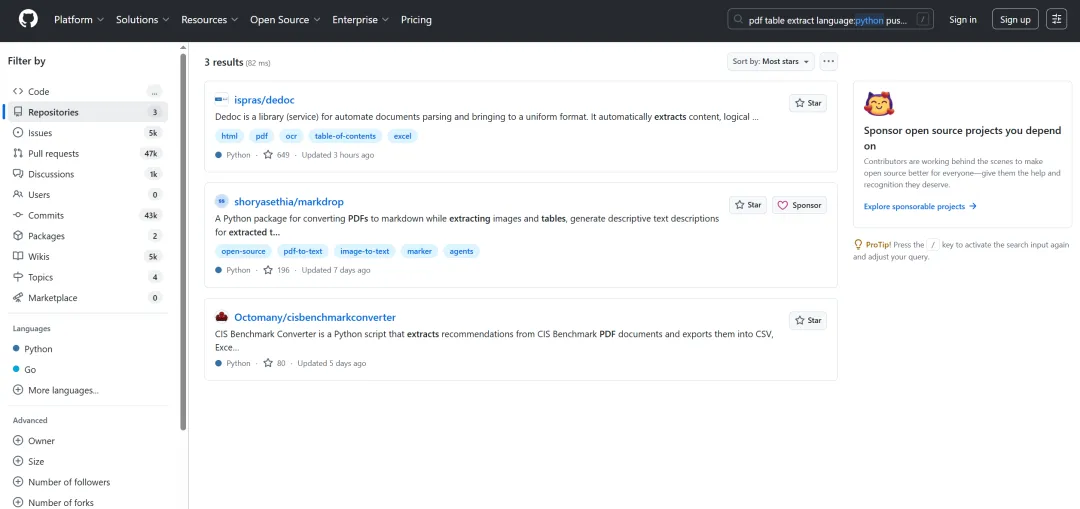Open the Explore sponsorable projects link
The width and height of the screenshot is (1080, 509).
tap(920, 206)
